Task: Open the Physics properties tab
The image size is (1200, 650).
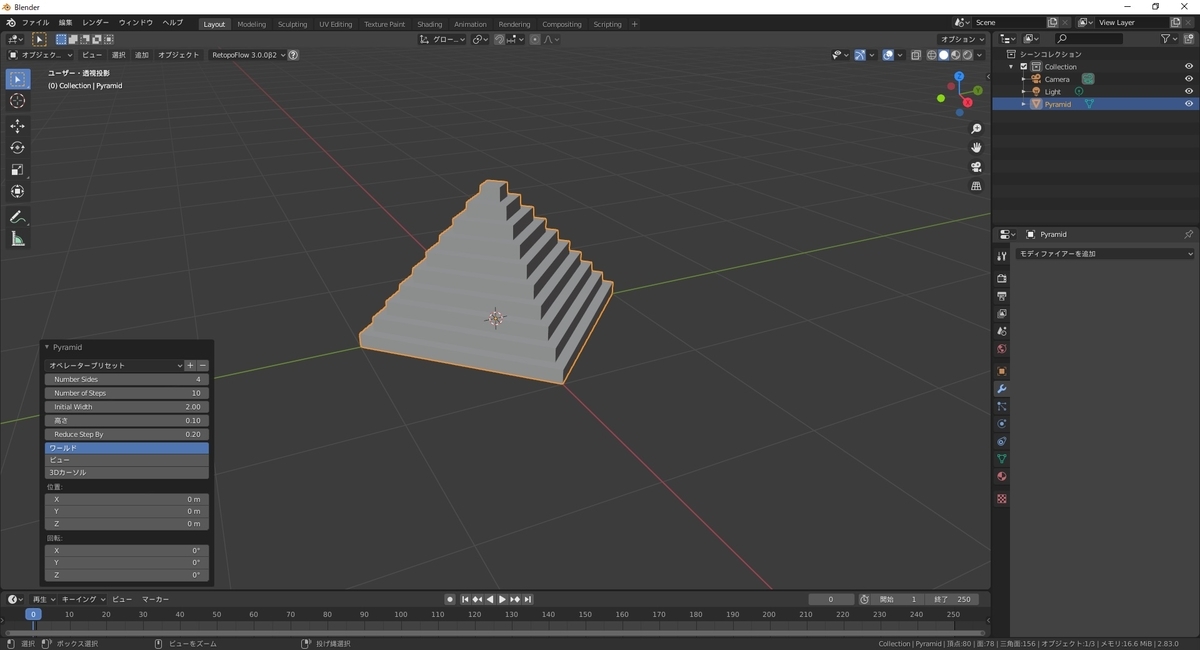Action: (x=1002, y=424)
